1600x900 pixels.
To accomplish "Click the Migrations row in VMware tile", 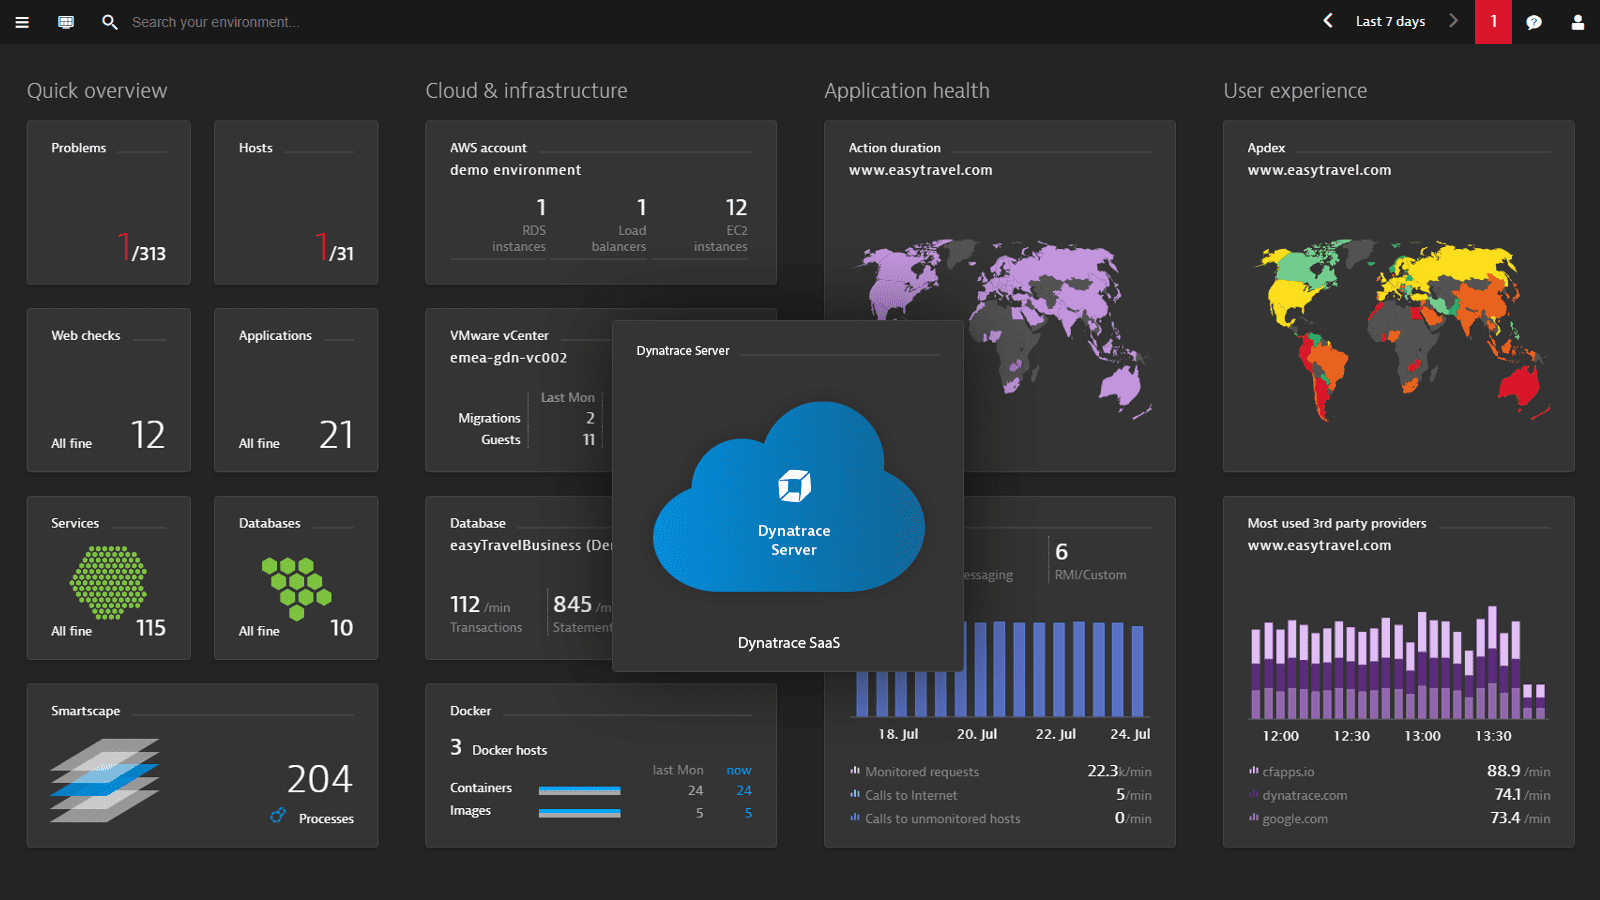I will (526, 418).
